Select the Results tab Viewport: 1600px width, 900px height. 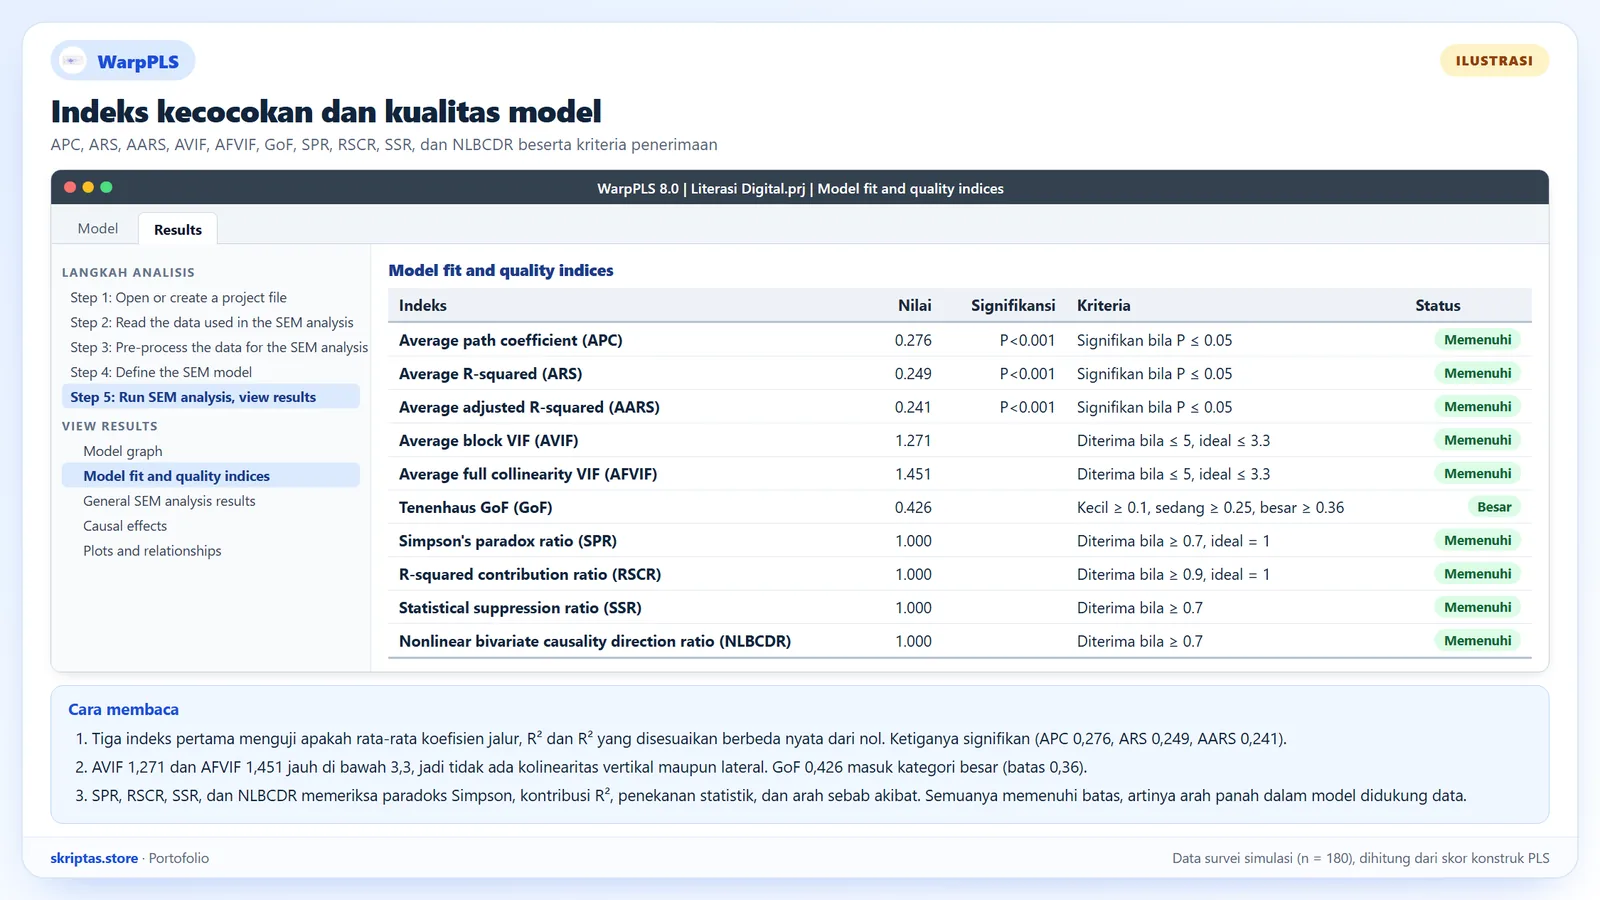point(178,229)
